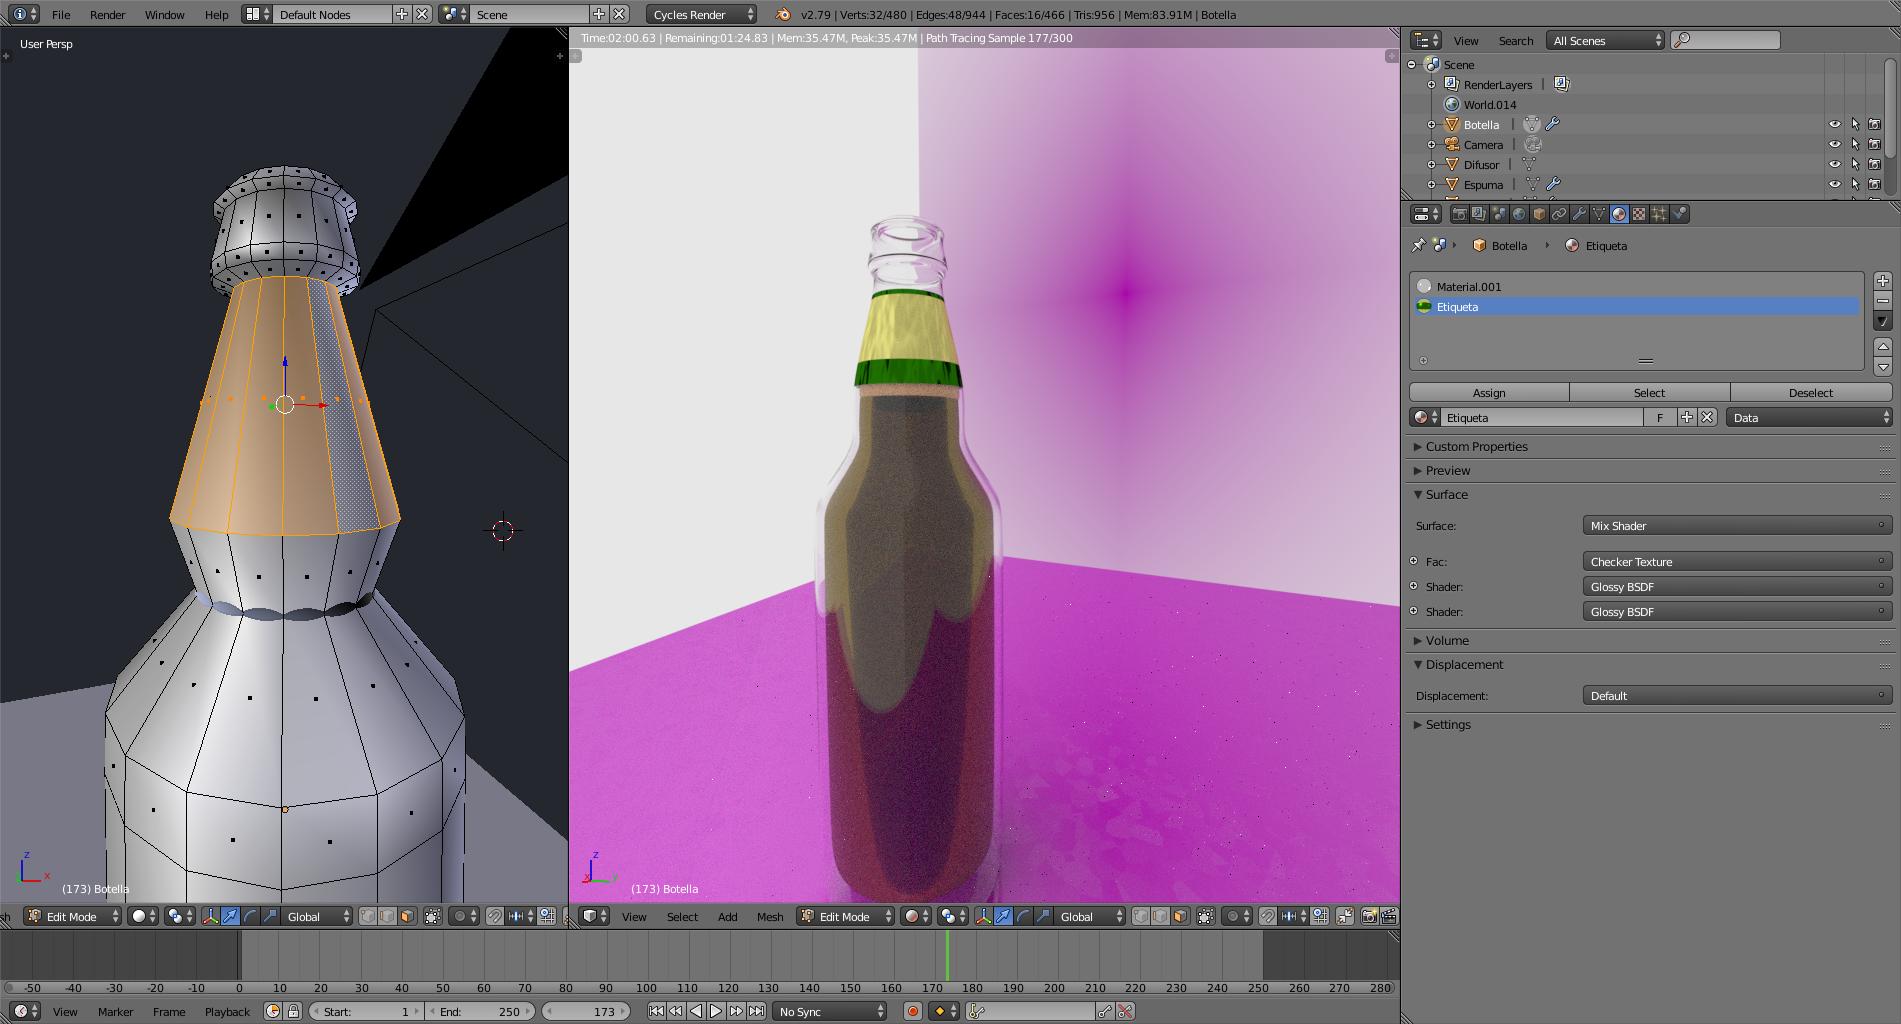The height and width of the screenshot is (1024, 1901).
Task: Open the Physics properties tab
Action: pyautogui.click(x=1679, y=214)
